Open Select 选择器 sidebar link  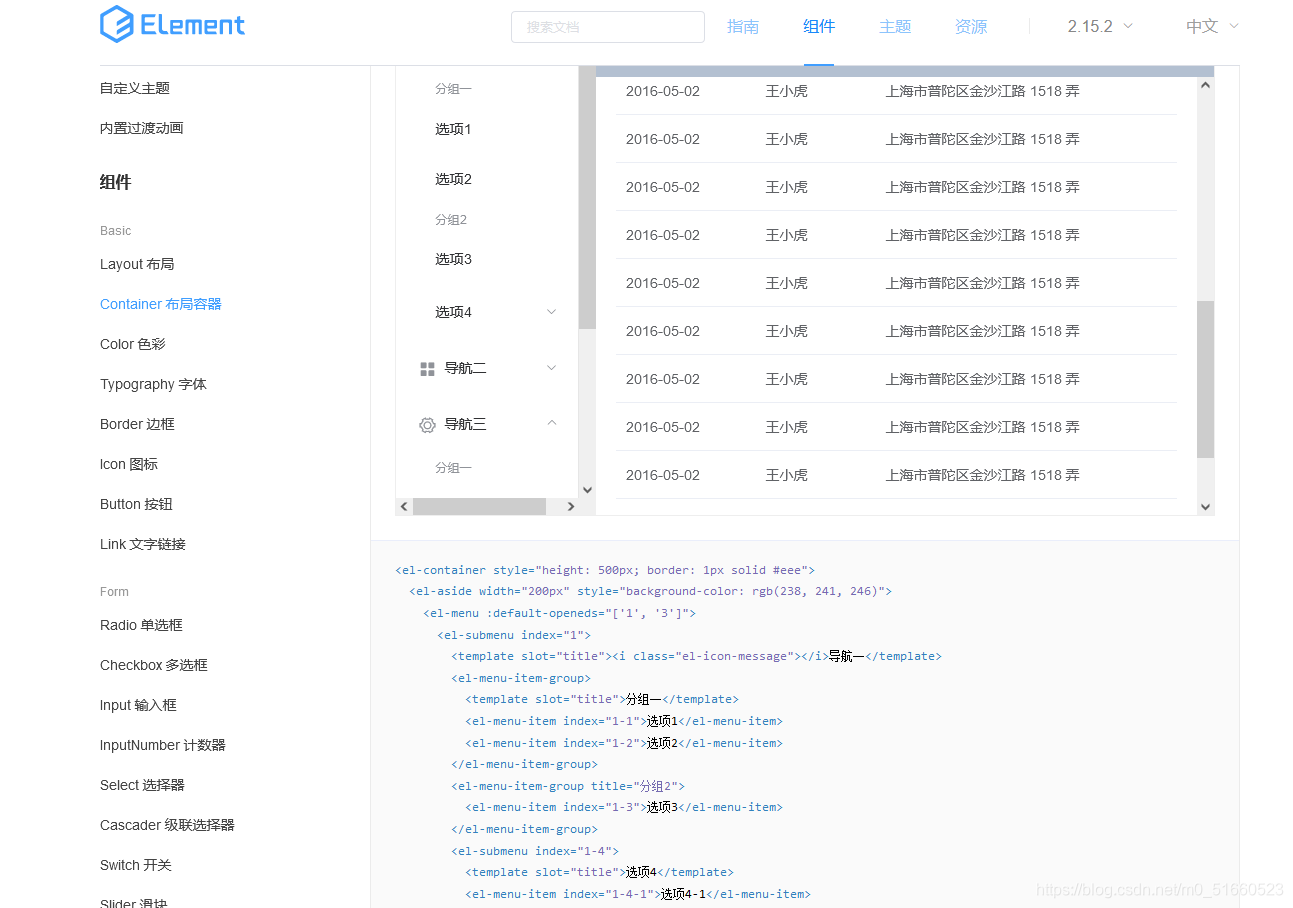pos(142,785)
